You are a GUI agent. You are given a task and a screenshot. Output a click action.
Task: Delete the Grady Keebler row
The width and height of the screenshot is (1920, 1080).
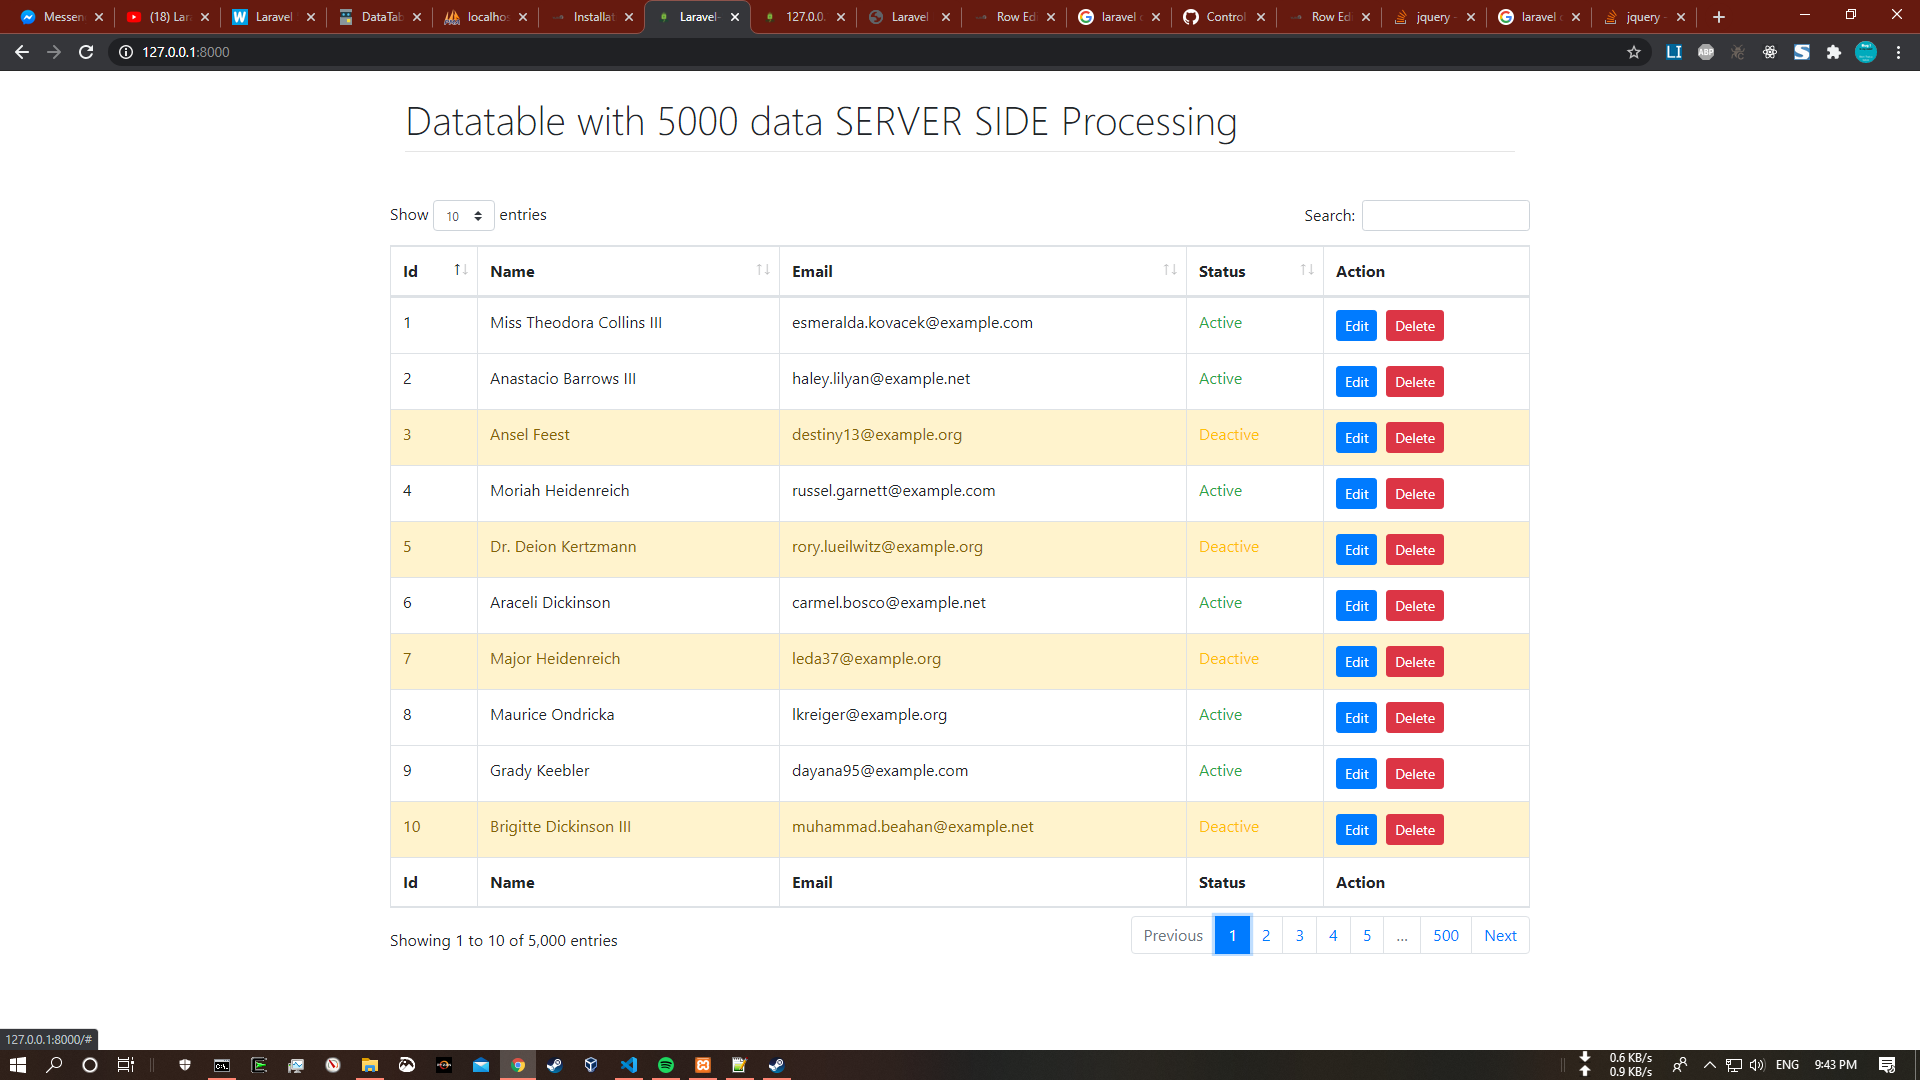point(1414,774)
